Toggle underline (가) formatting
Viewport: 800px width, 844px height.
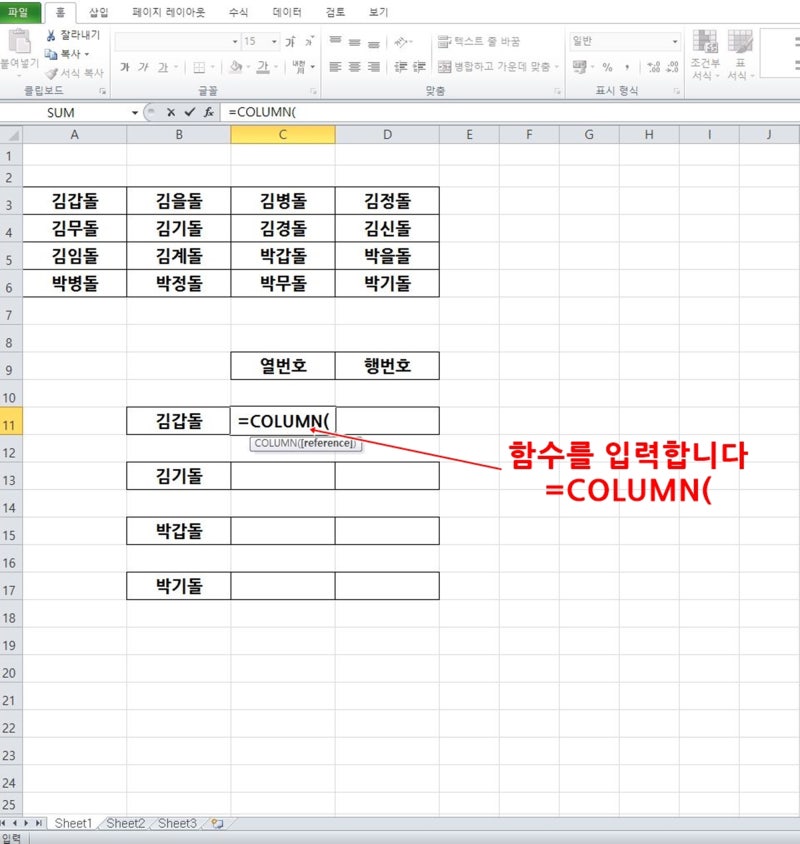163,67
